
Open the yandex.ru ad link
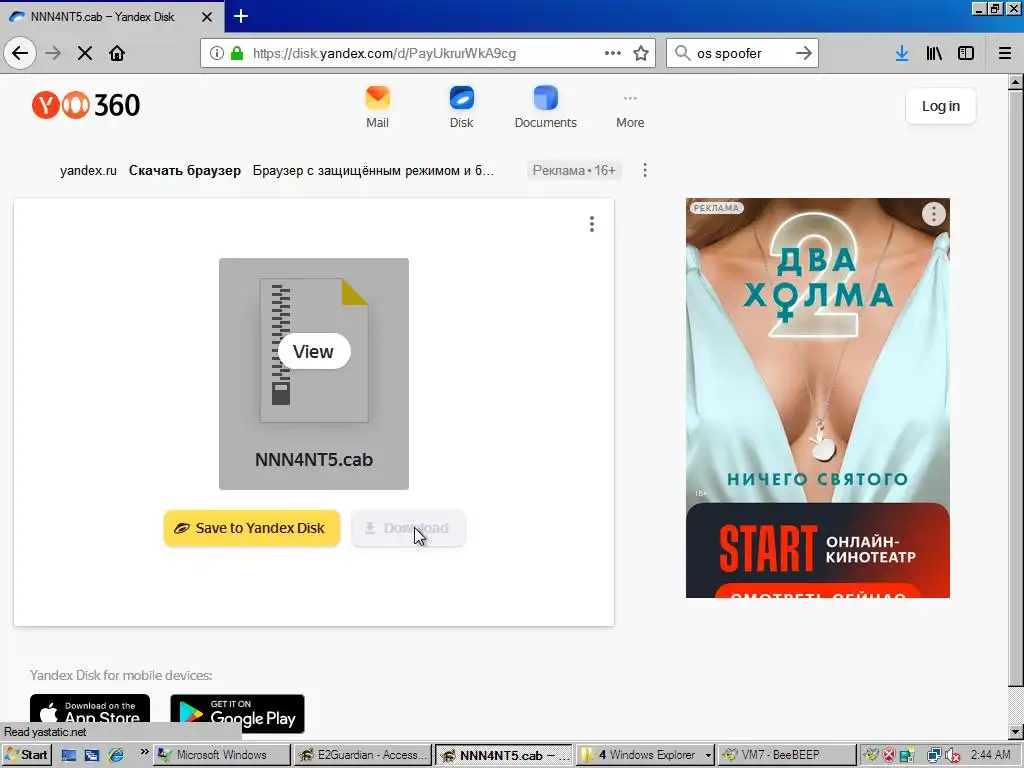coord(88,170)
